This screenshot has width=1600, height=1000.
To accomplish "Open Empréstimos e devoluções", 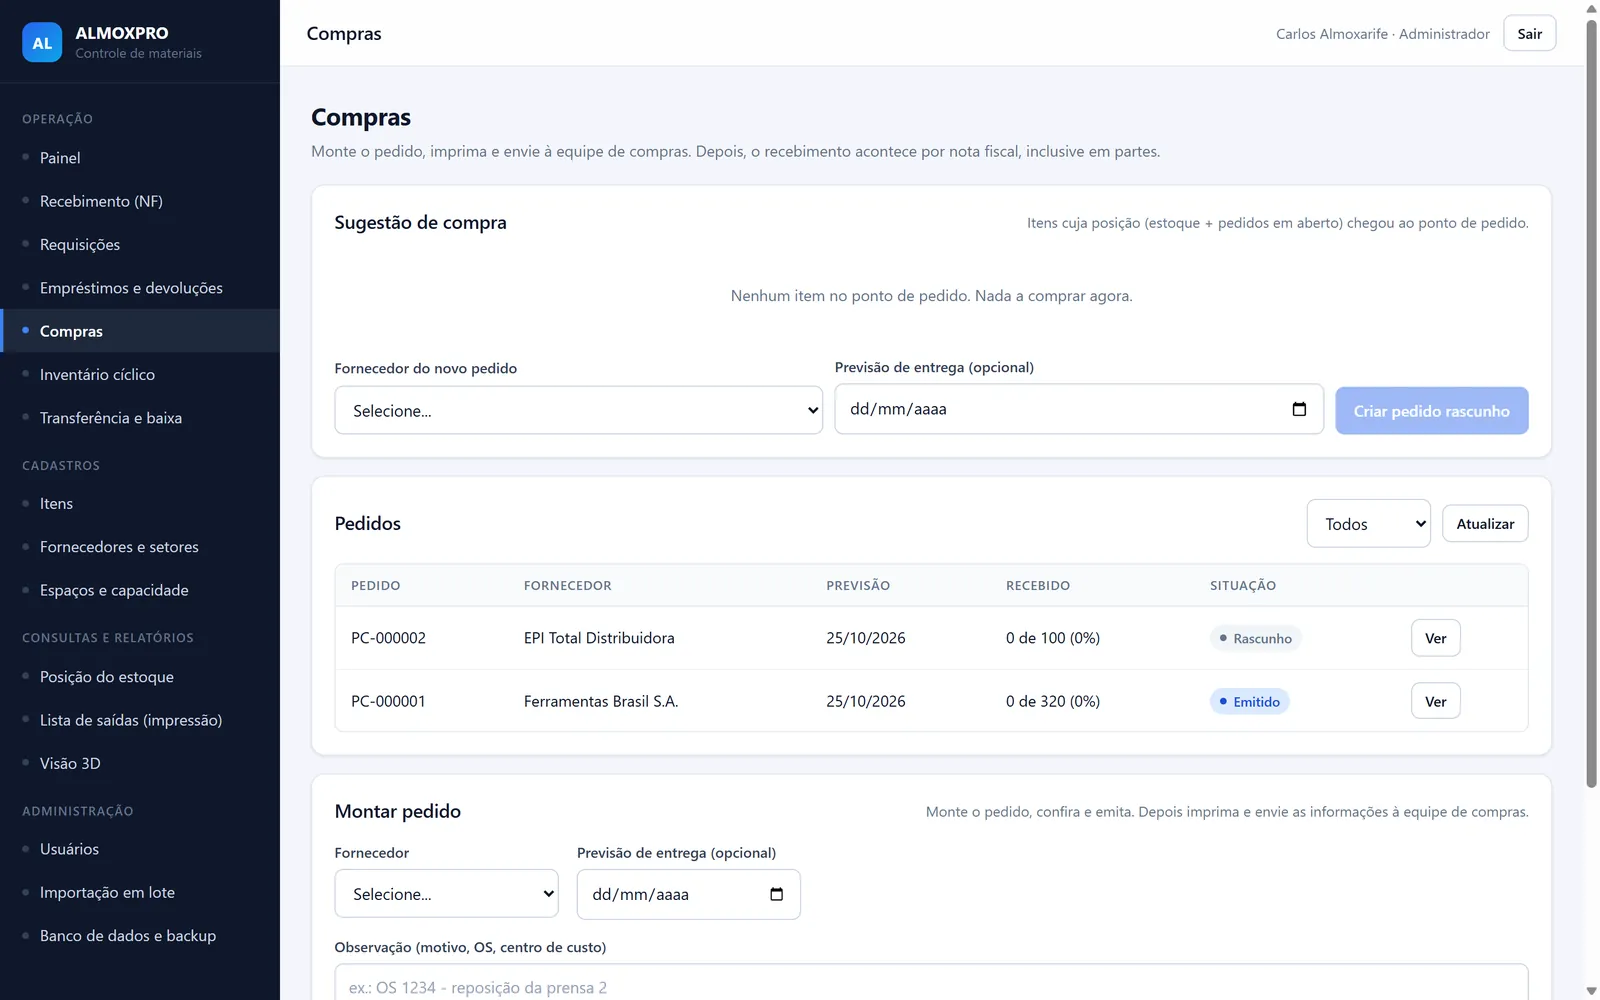I will click(140, 288).
